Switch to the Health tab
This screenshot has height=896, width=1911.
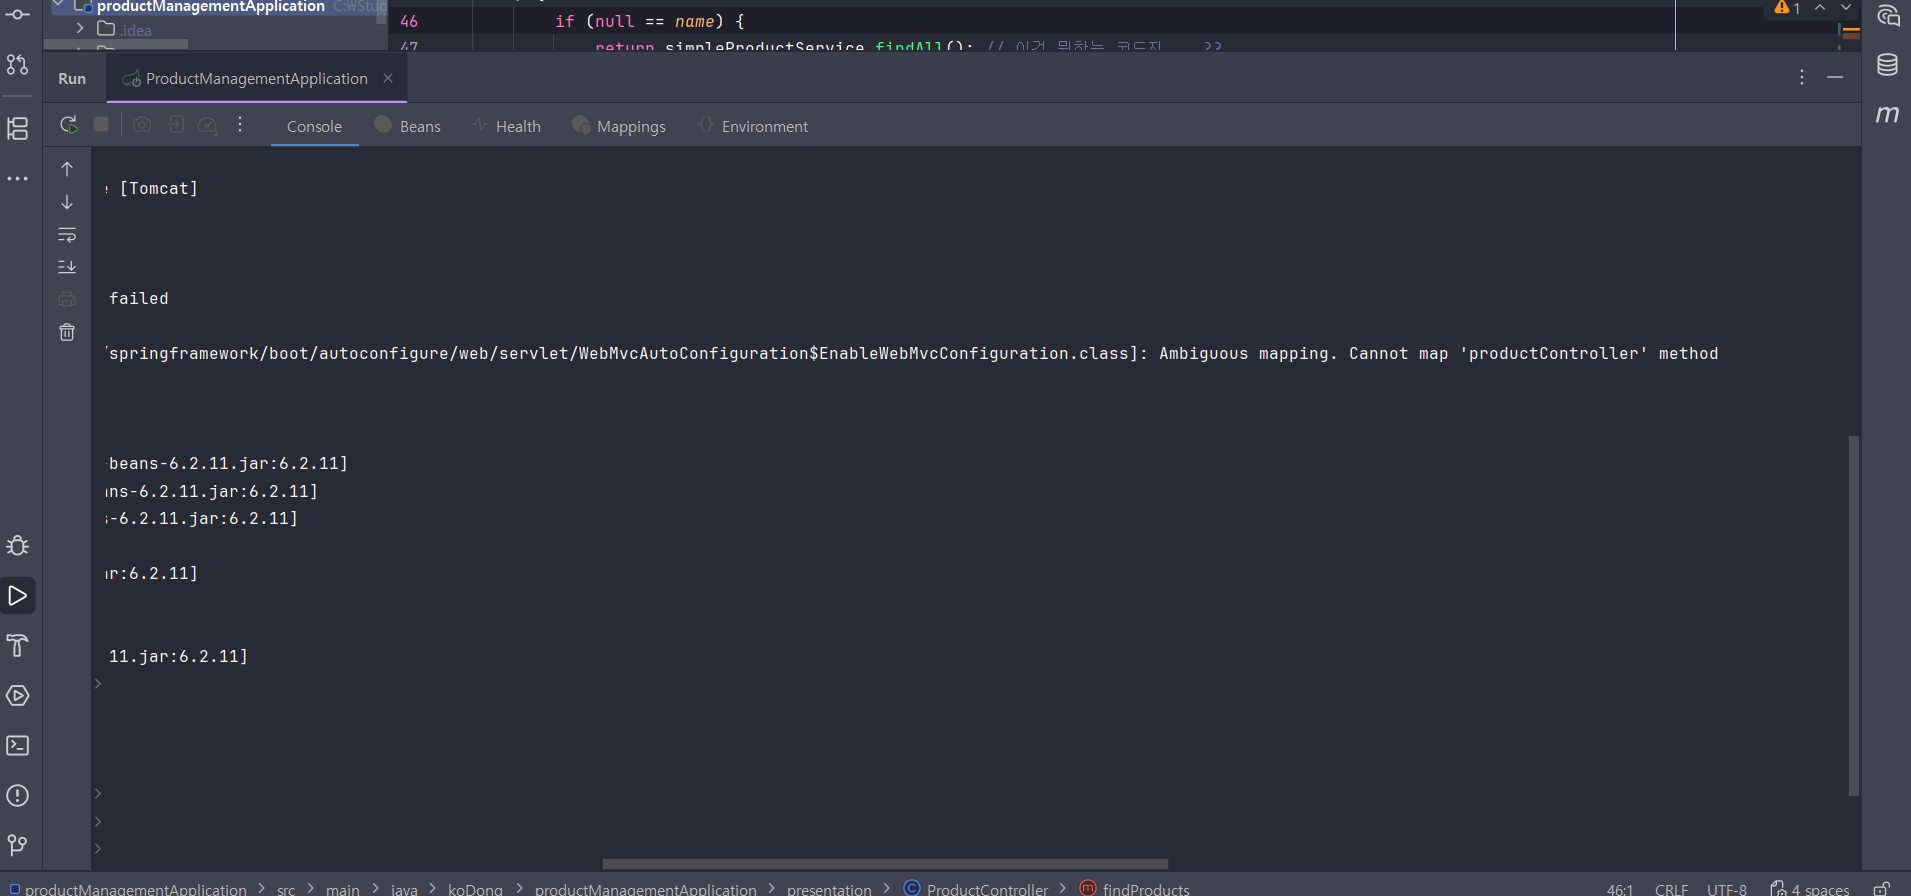[507, 126]
